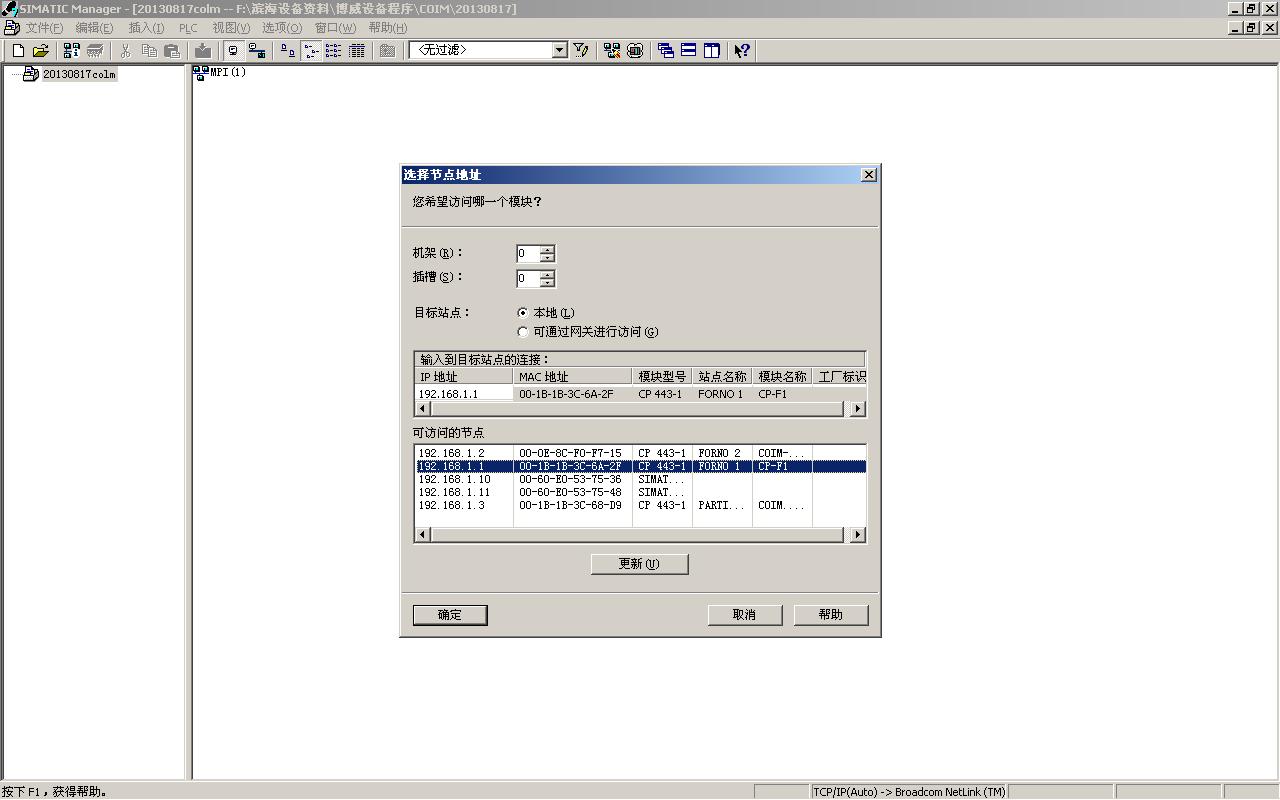
Task: Click the 模块名称 column header
Action: (x=782, y=377)
